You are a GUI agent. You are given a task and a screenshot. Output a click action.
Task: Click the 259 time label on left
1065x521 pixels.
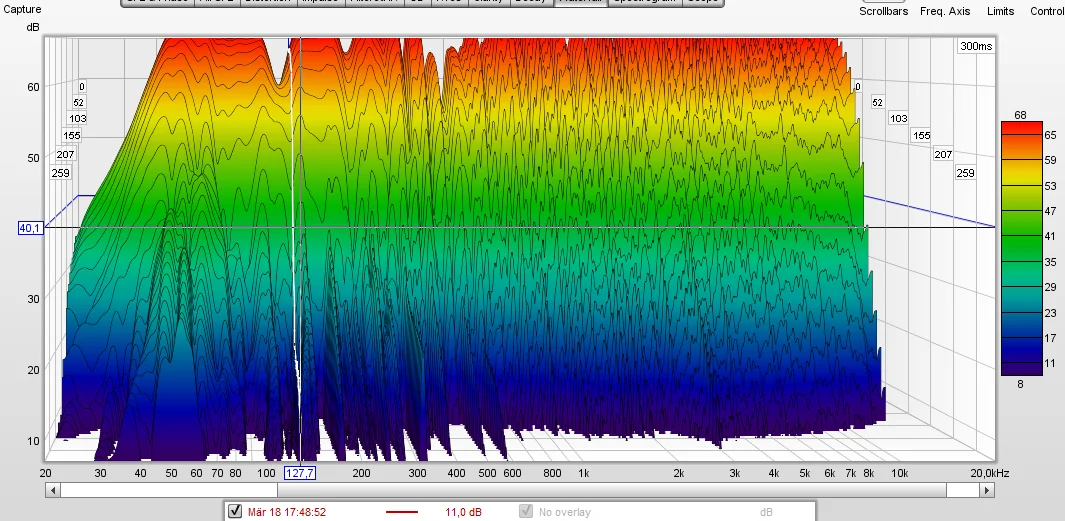tap(60, 173)
